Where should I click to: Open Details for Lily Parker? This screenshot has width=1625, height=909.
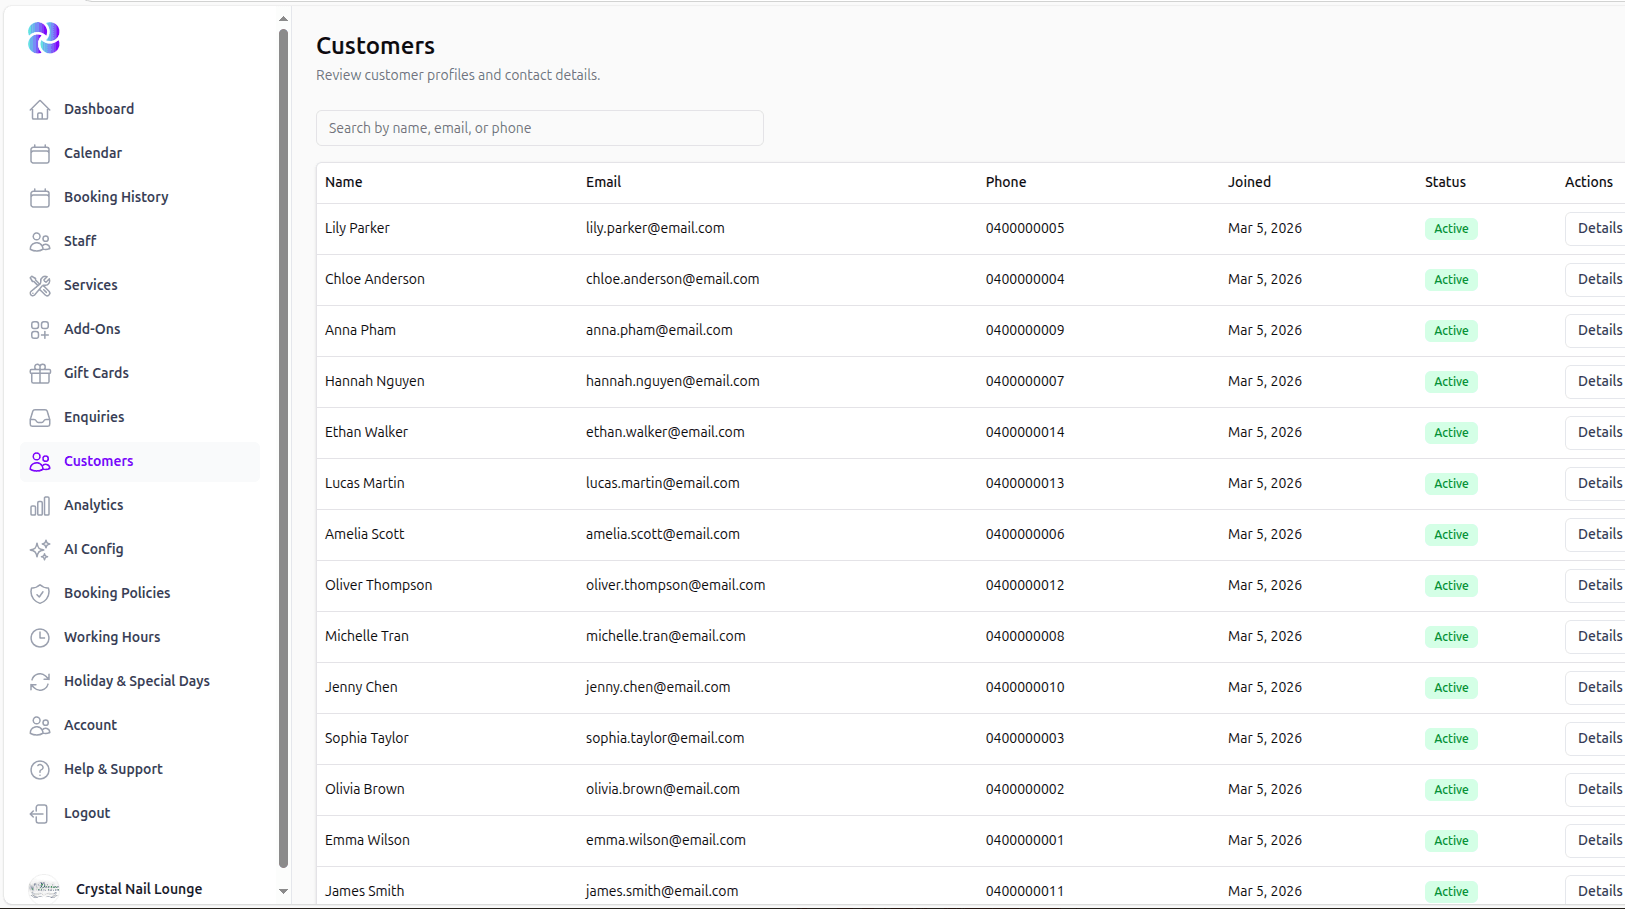tap(1598, 228)
